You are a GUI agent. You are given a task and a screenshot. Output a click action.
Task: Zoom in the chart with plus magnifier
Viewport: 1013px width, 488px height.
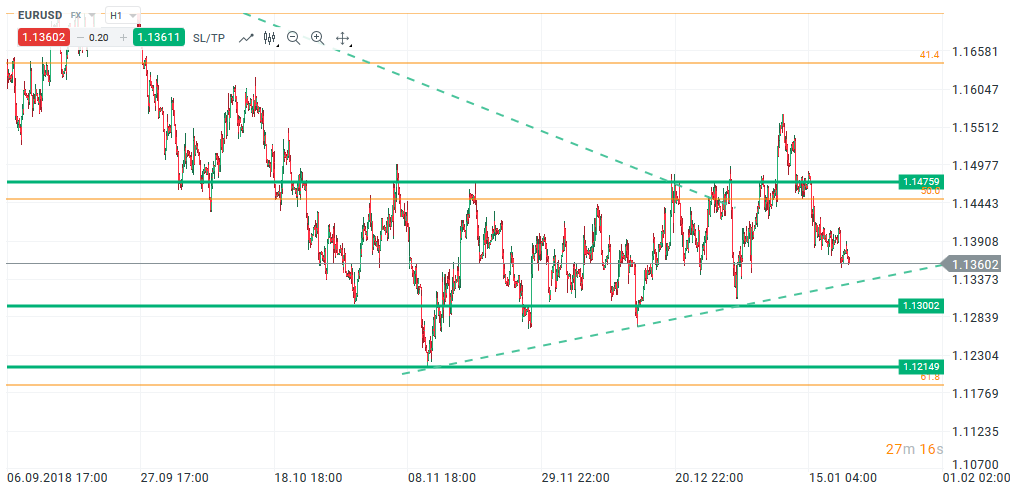tap(317, 38)
